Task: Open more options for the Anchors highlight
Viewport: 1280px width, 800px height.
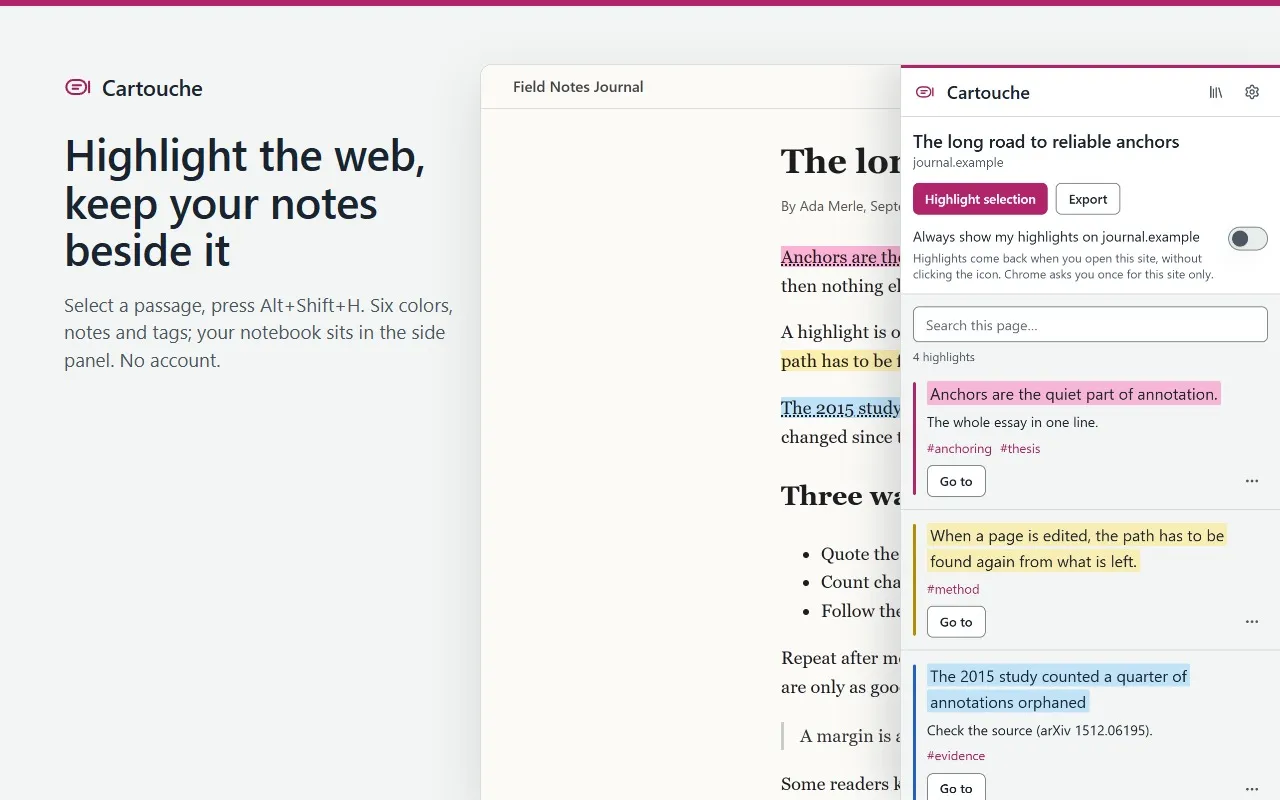Action: coord(1252,481)
